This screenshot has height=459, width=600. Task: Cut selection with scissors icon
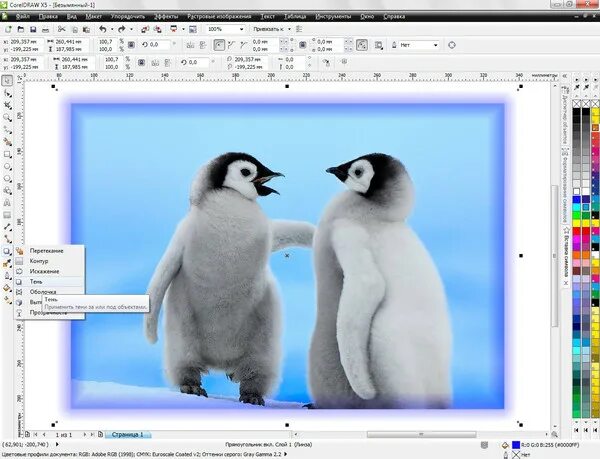(x=62, y=29)
